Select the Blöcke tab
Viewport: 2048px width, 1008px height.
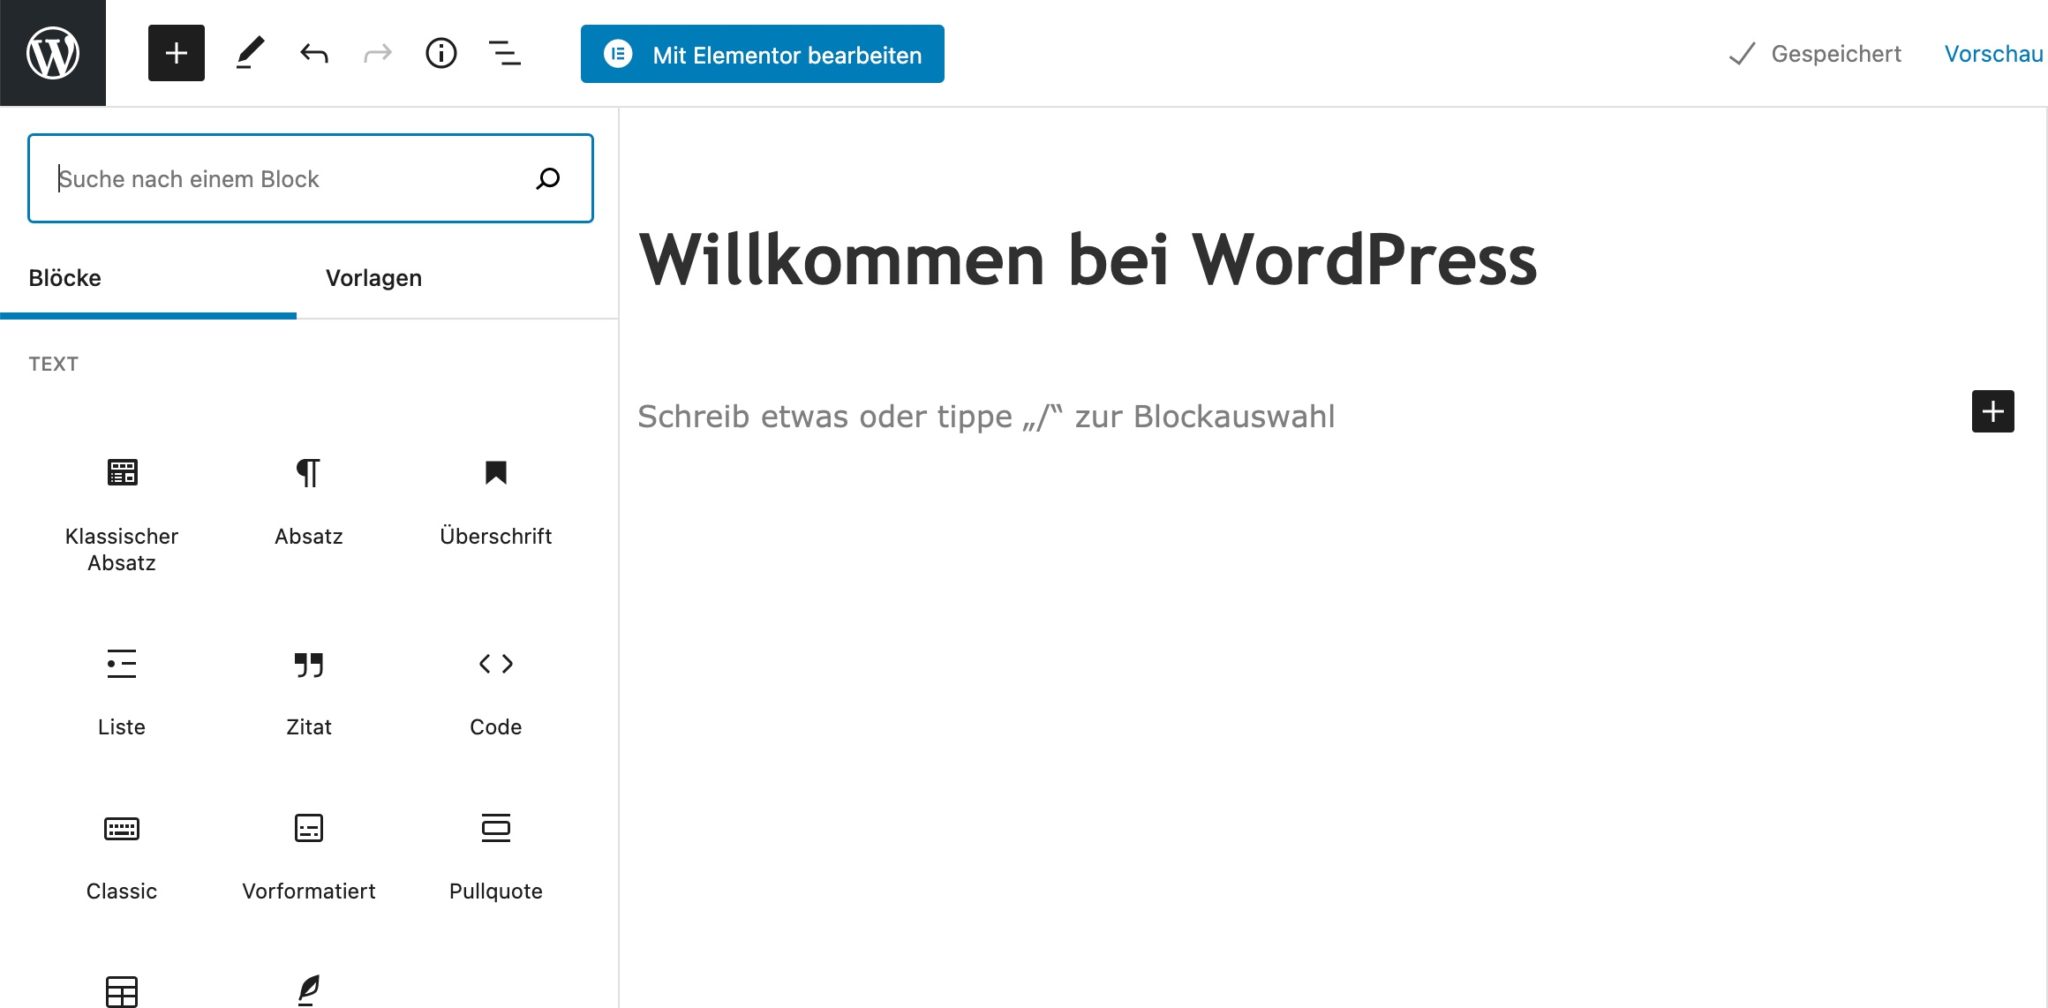[65, 278]
